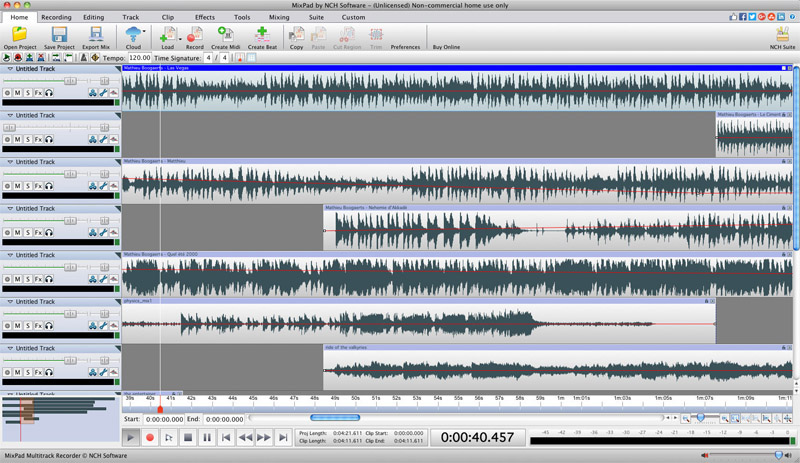Solo the Nehemie d'Akkade track
Screen dimensions: 800x463
pyautogui.click(x=28, y=232)
